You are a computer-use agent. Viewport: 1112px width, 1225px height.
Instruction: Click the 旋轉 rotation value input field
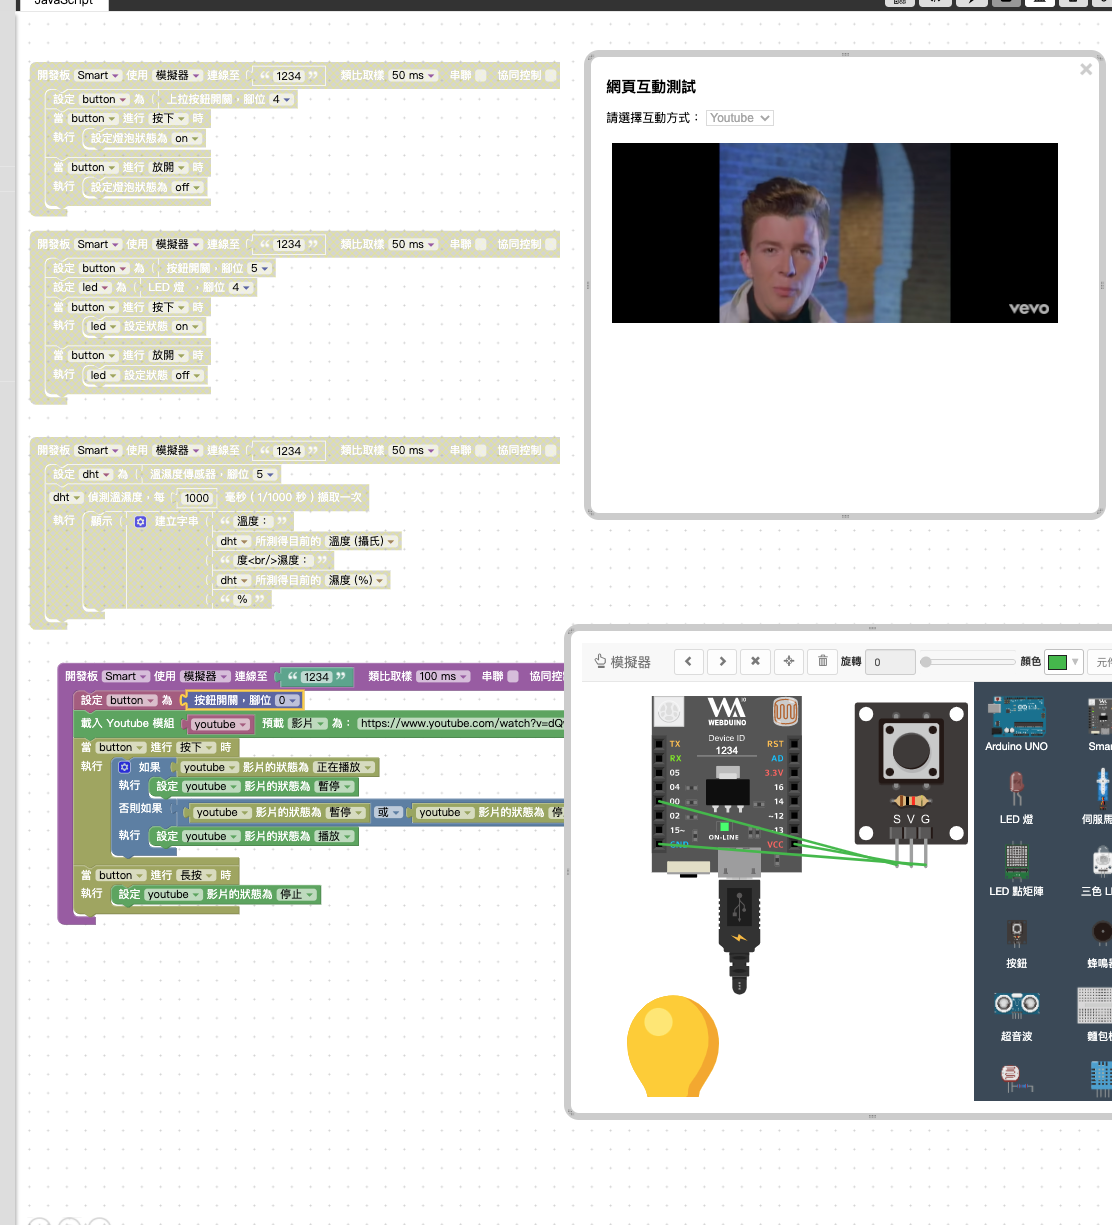point(890,661)
